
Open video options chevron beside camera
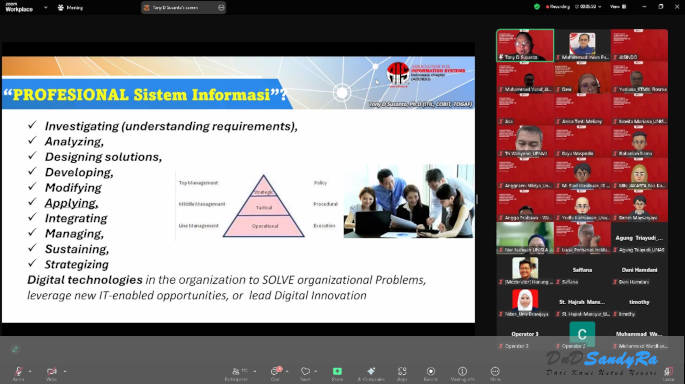65,371
